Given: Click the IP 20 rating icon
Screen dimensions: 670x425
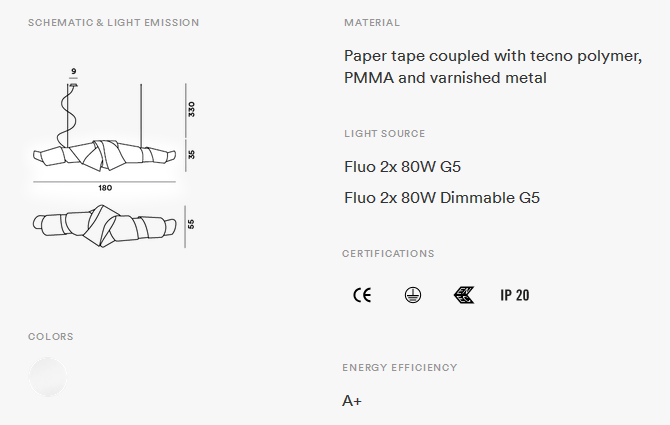Looking at the screenshot, I should (515, 295).
